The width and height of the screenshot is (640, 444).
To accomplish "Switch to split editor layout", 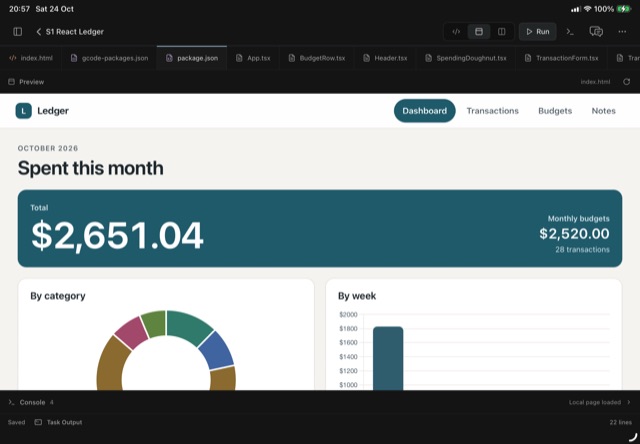I will pyautogui.click(x=502, y=32).
